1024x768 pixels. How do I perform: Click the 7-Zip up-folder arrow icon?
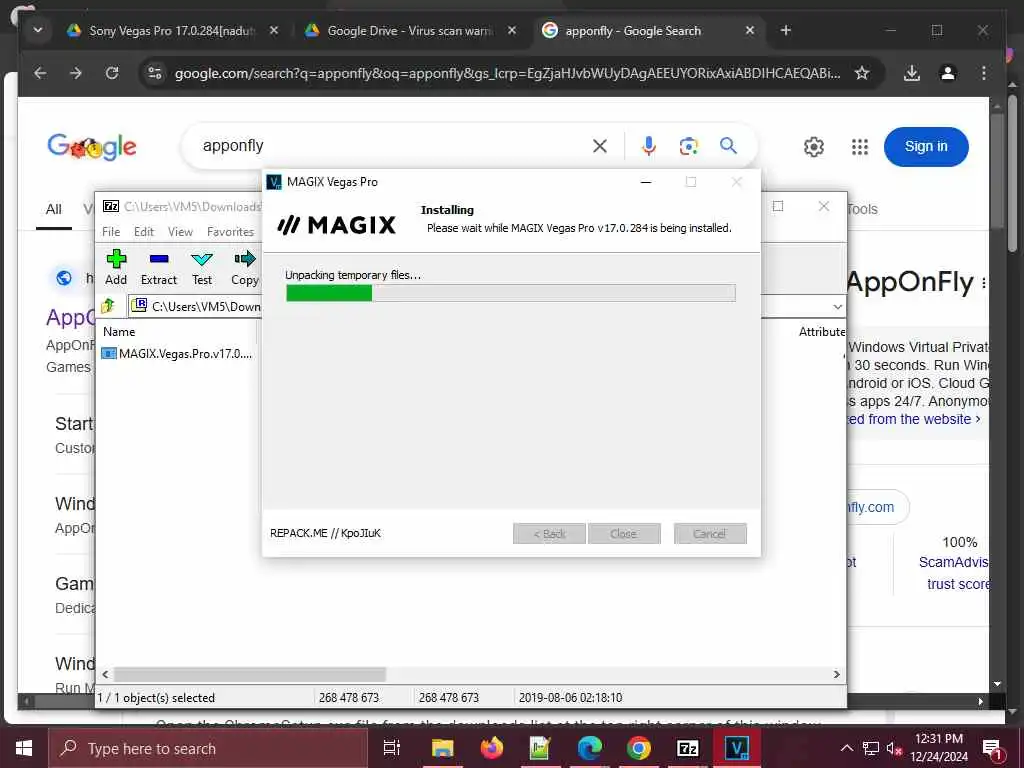108,305
